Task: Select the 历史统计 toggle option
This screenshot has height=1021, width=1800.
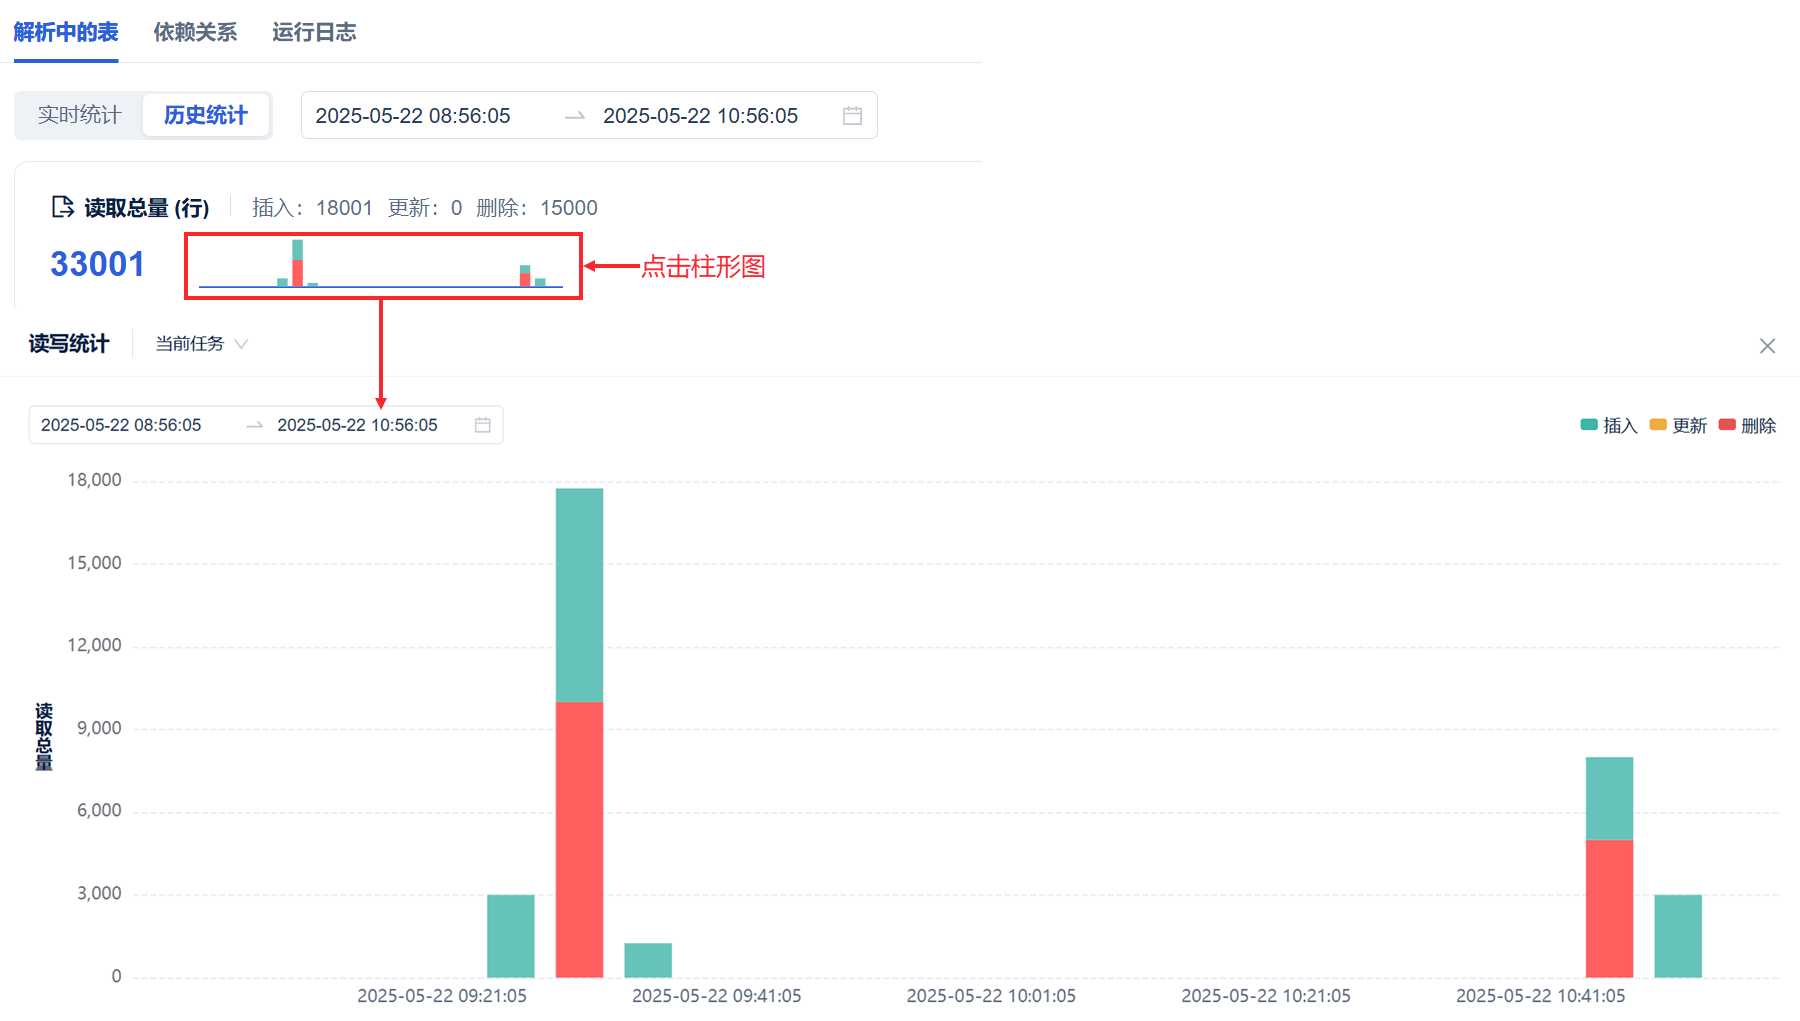Action: tap(205, 115)
